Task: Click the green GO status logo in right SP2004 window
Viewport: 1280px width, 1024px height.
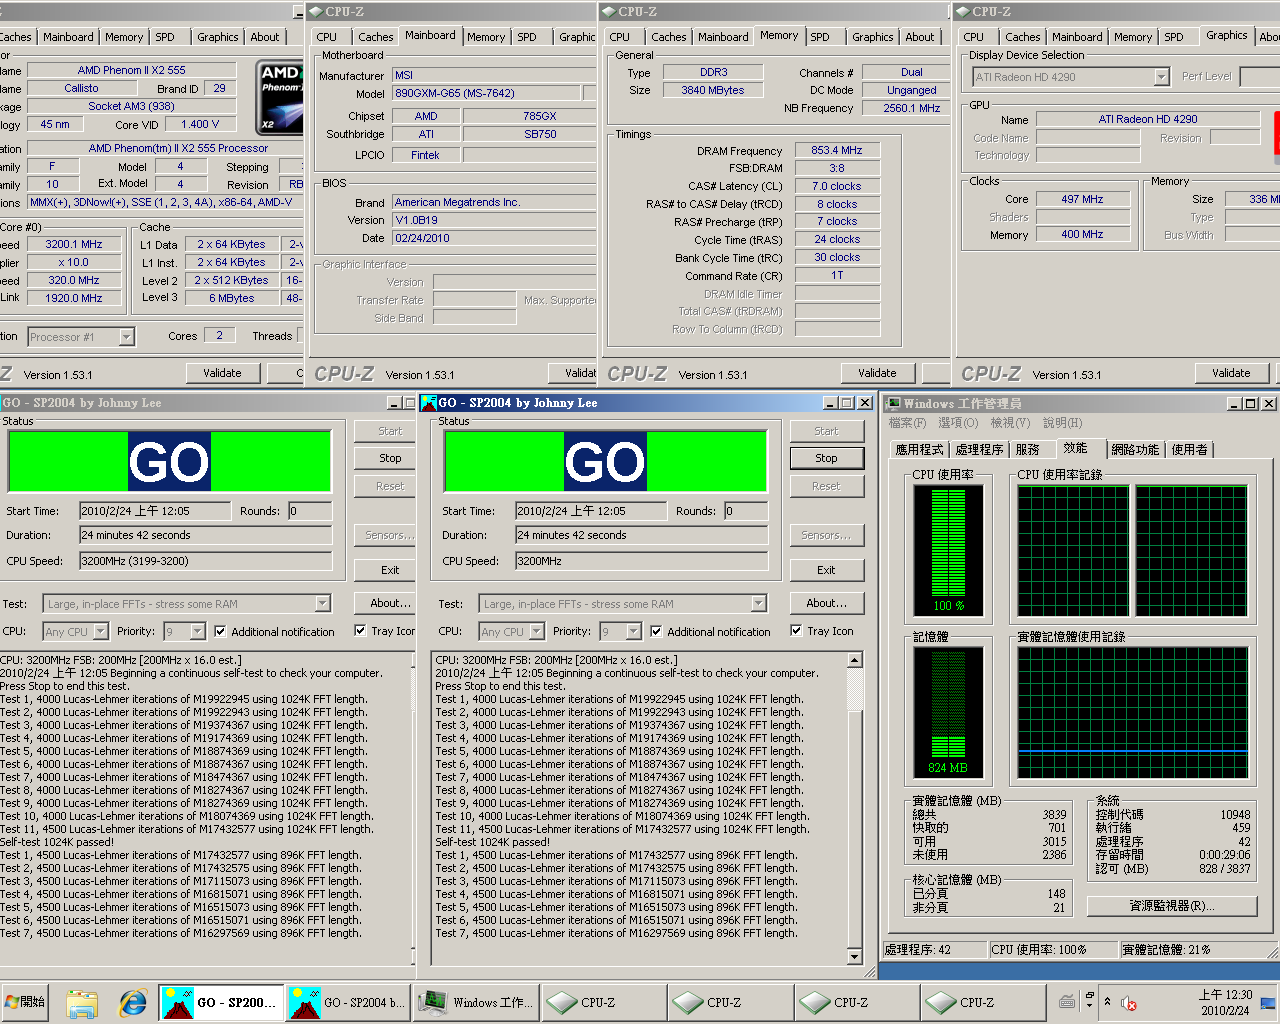Action: 605,461
